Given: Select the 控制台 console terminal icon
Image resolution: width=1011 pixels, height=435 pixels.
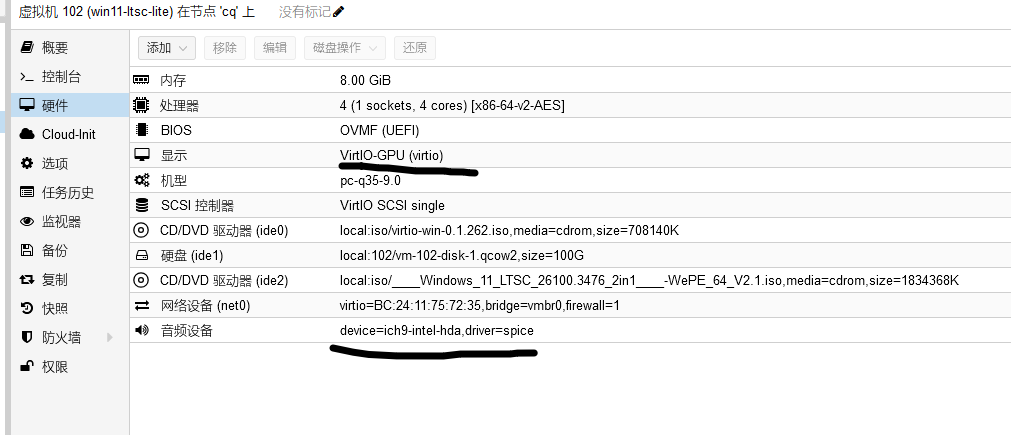Looking at the screenshot, I should pyautogui.click(x=26, y=77).
